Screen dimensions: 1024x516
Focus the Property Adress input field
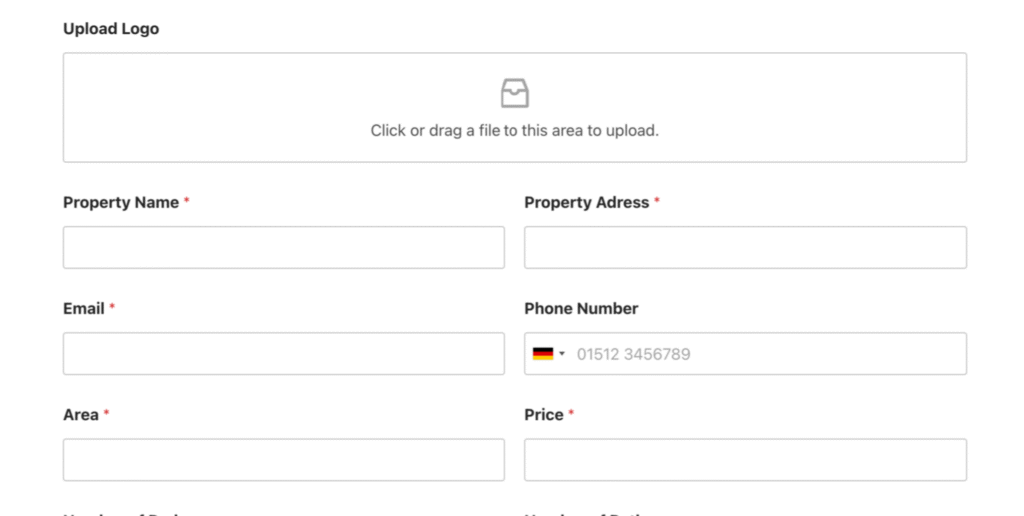(x=745, y=248)
